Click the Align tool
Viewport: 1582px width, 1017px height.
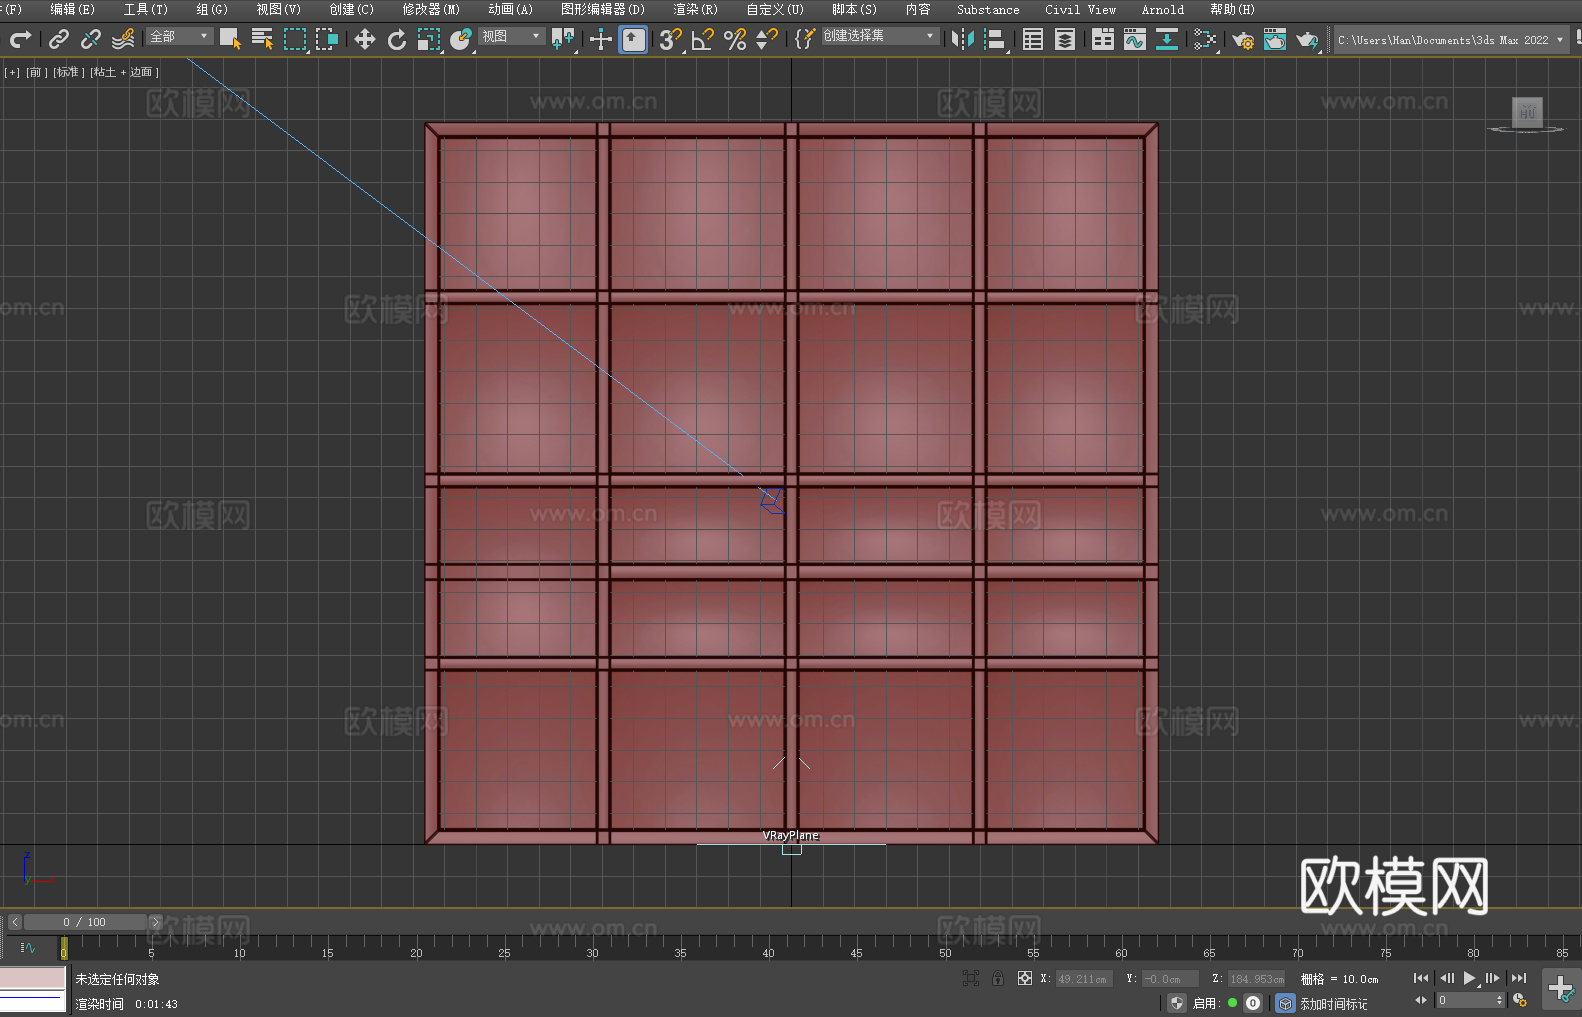[995, 39]
